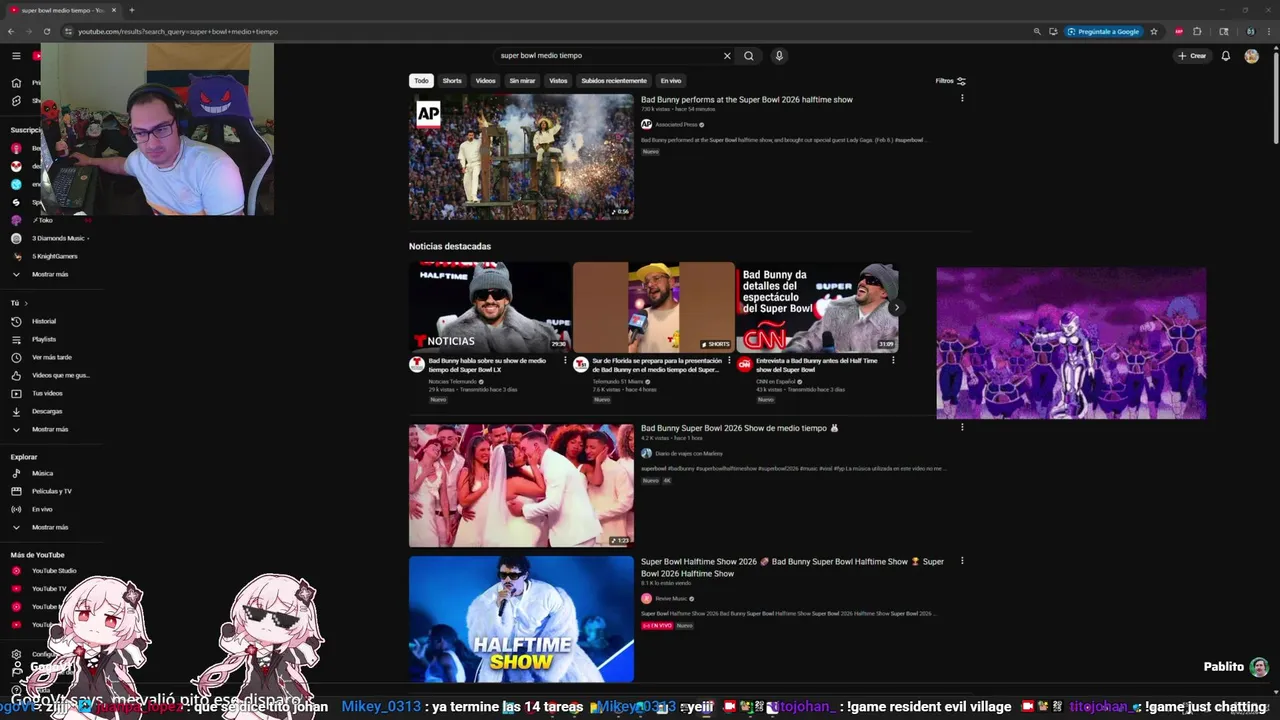Select the Sin mirar filter chip

click(522, 81)
